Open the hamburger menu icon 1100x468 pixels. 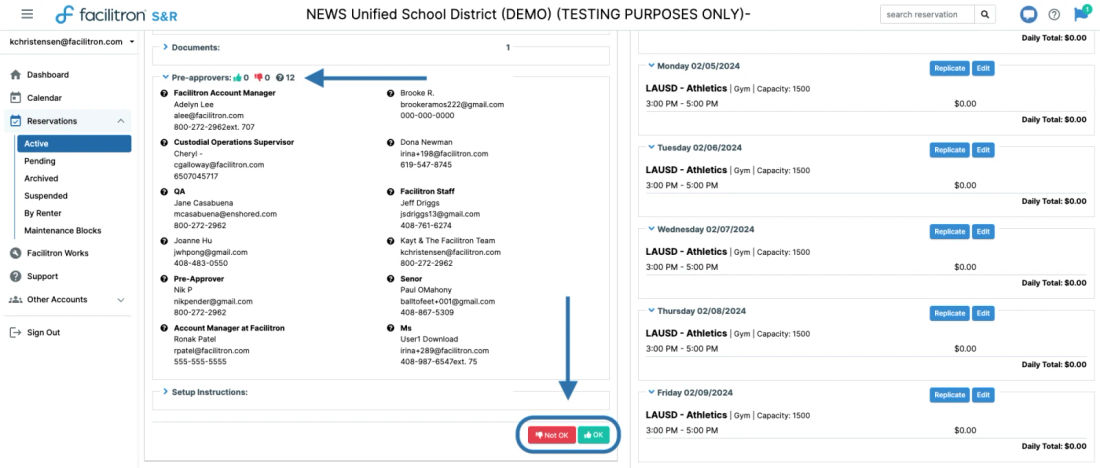click(27, 14)
